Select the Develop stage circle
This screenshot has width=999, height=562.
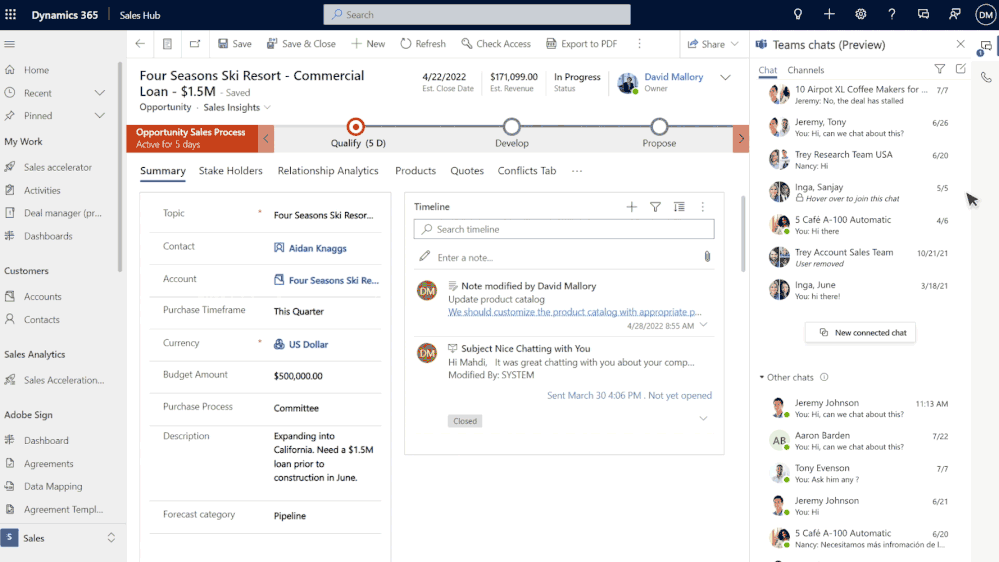[x=512, y=127]
